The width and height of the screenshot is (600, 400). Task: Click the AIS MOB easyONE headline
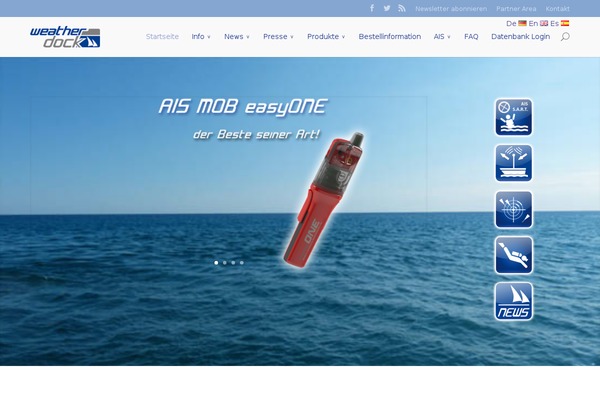[x=243, y=107]
